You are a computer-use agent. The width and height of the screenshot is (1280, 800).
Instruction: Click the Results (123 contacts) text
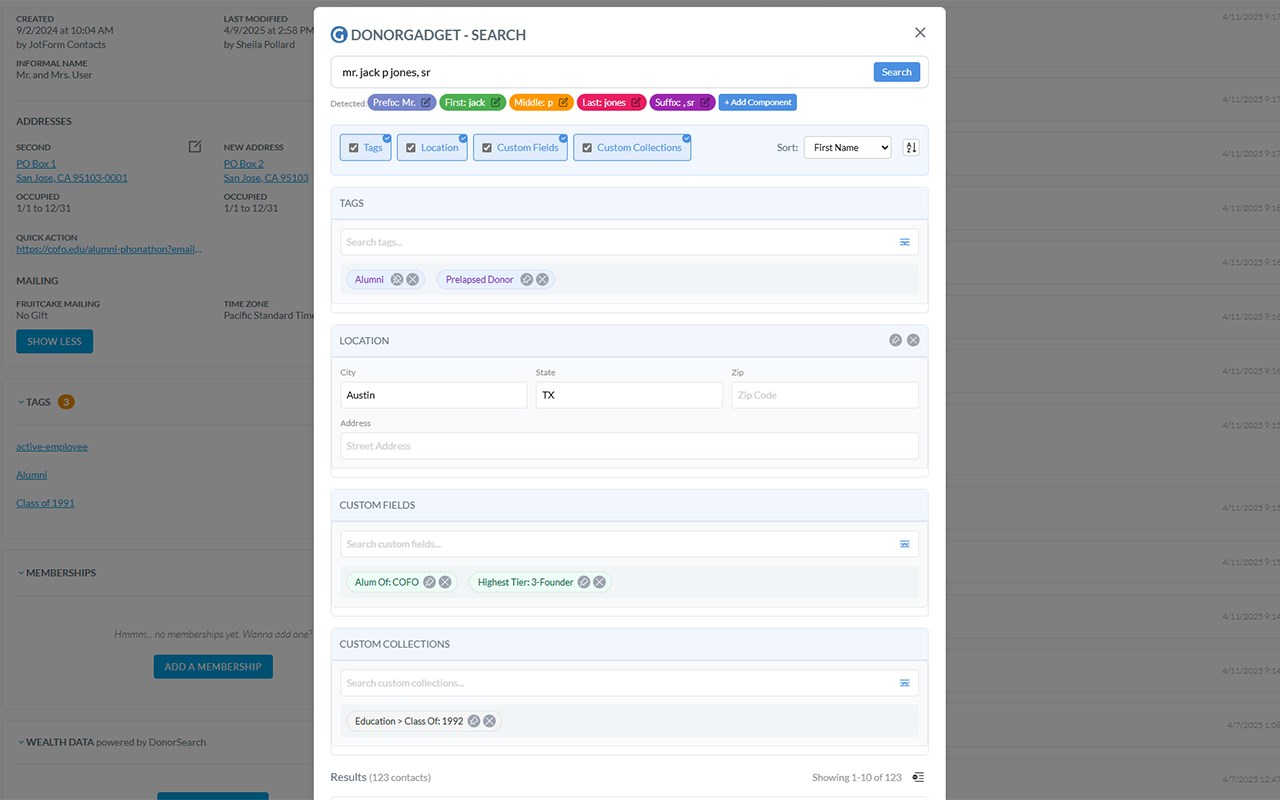coord(381,777)
